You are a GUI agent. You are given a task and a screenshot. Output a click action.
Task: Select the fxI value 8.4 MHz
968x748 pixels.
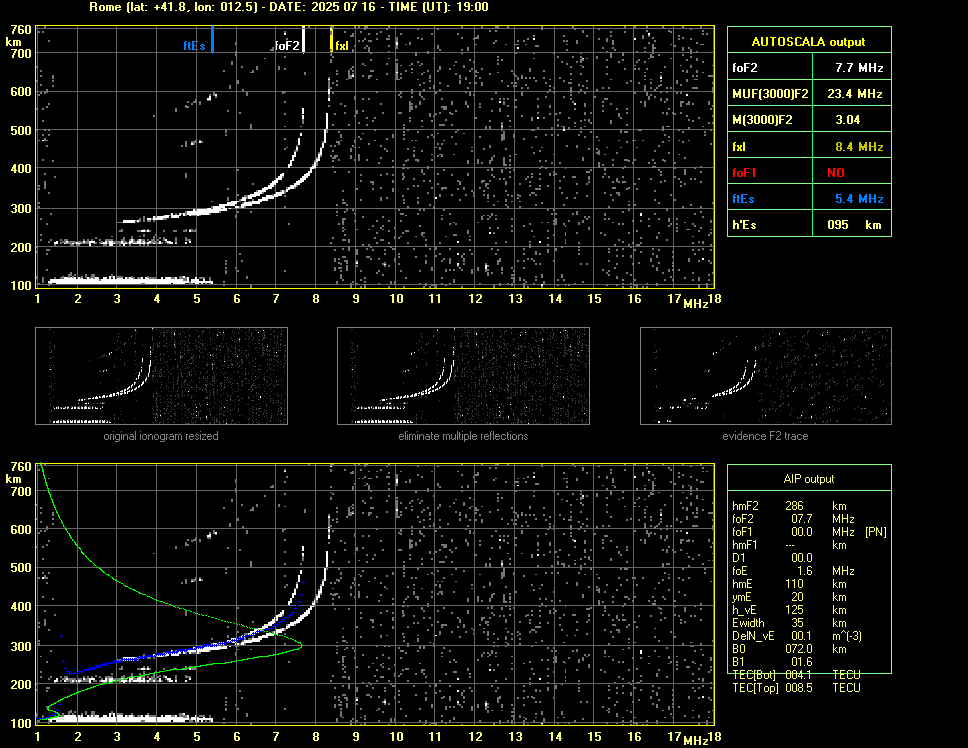tap(859, 147)
